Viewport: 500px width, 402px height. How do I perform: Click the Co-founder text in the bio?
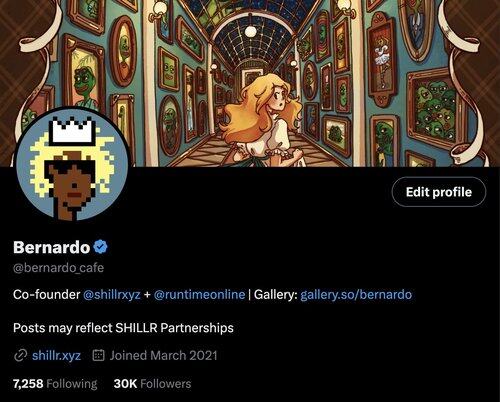click(x=47, y=295)
